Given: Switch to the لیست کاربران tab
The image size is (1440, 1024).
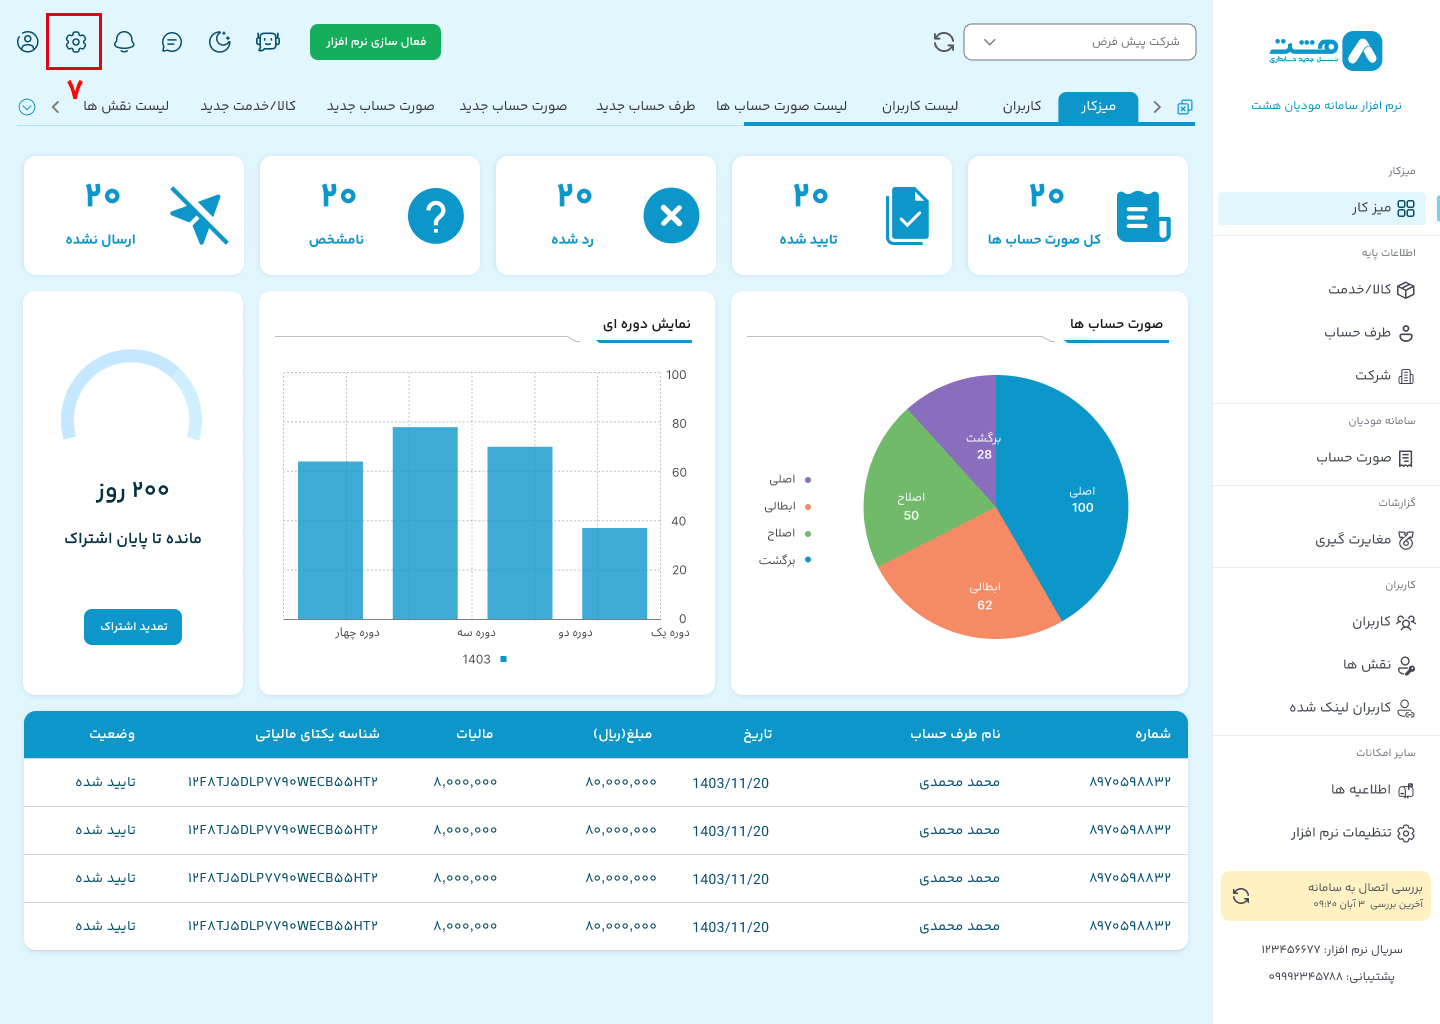Looking at the screenshot, I should pyautogui.click(x=919, y=106).
